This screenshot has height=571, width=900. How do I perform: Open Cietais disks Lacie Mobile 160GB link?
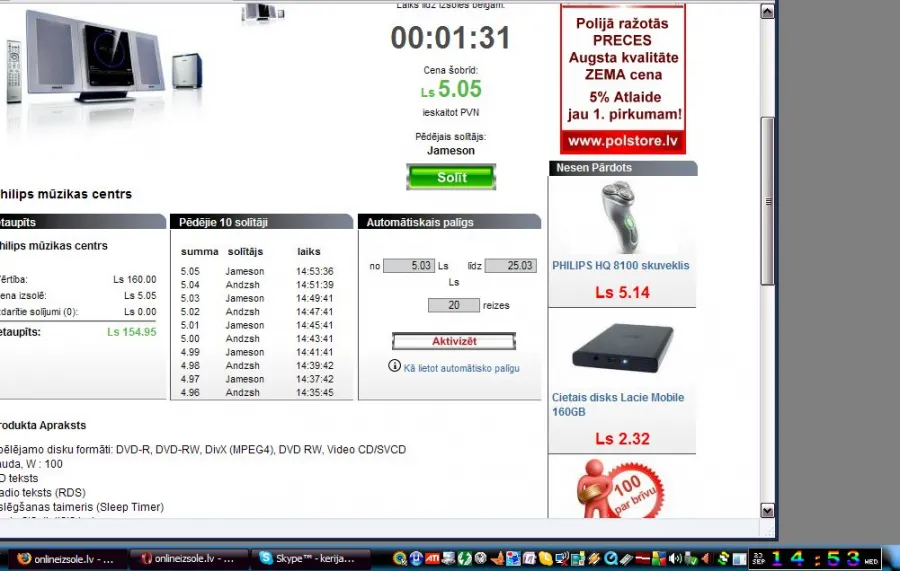point(618,405)
